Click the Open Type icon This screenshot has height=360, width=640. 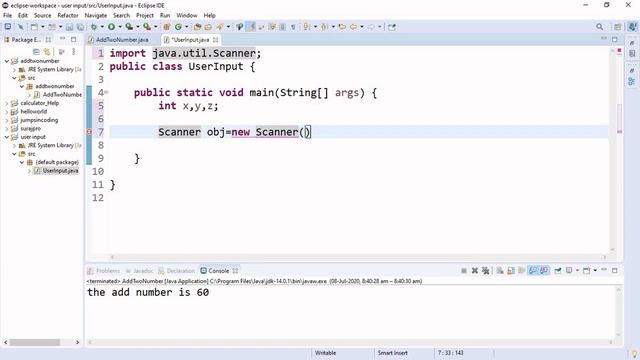point(198,27)
